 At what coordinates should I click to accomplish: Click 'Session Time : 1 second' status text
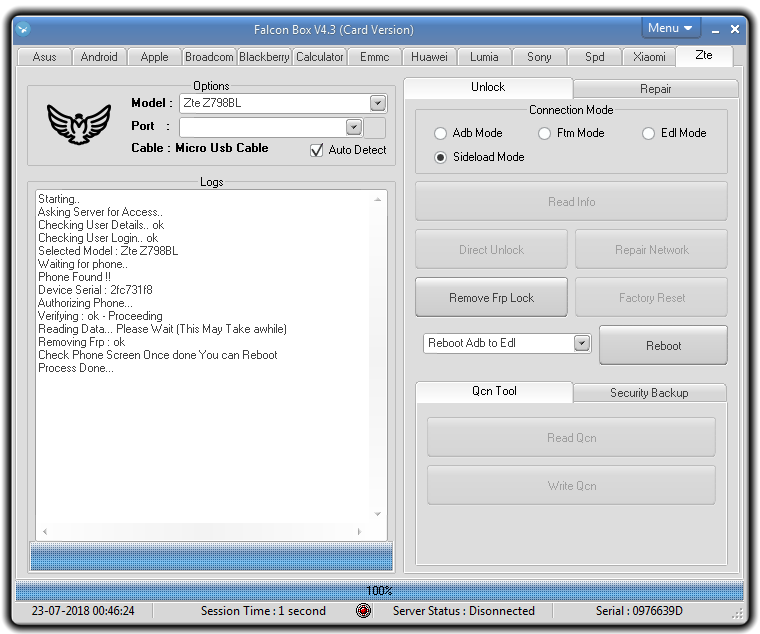263,611
